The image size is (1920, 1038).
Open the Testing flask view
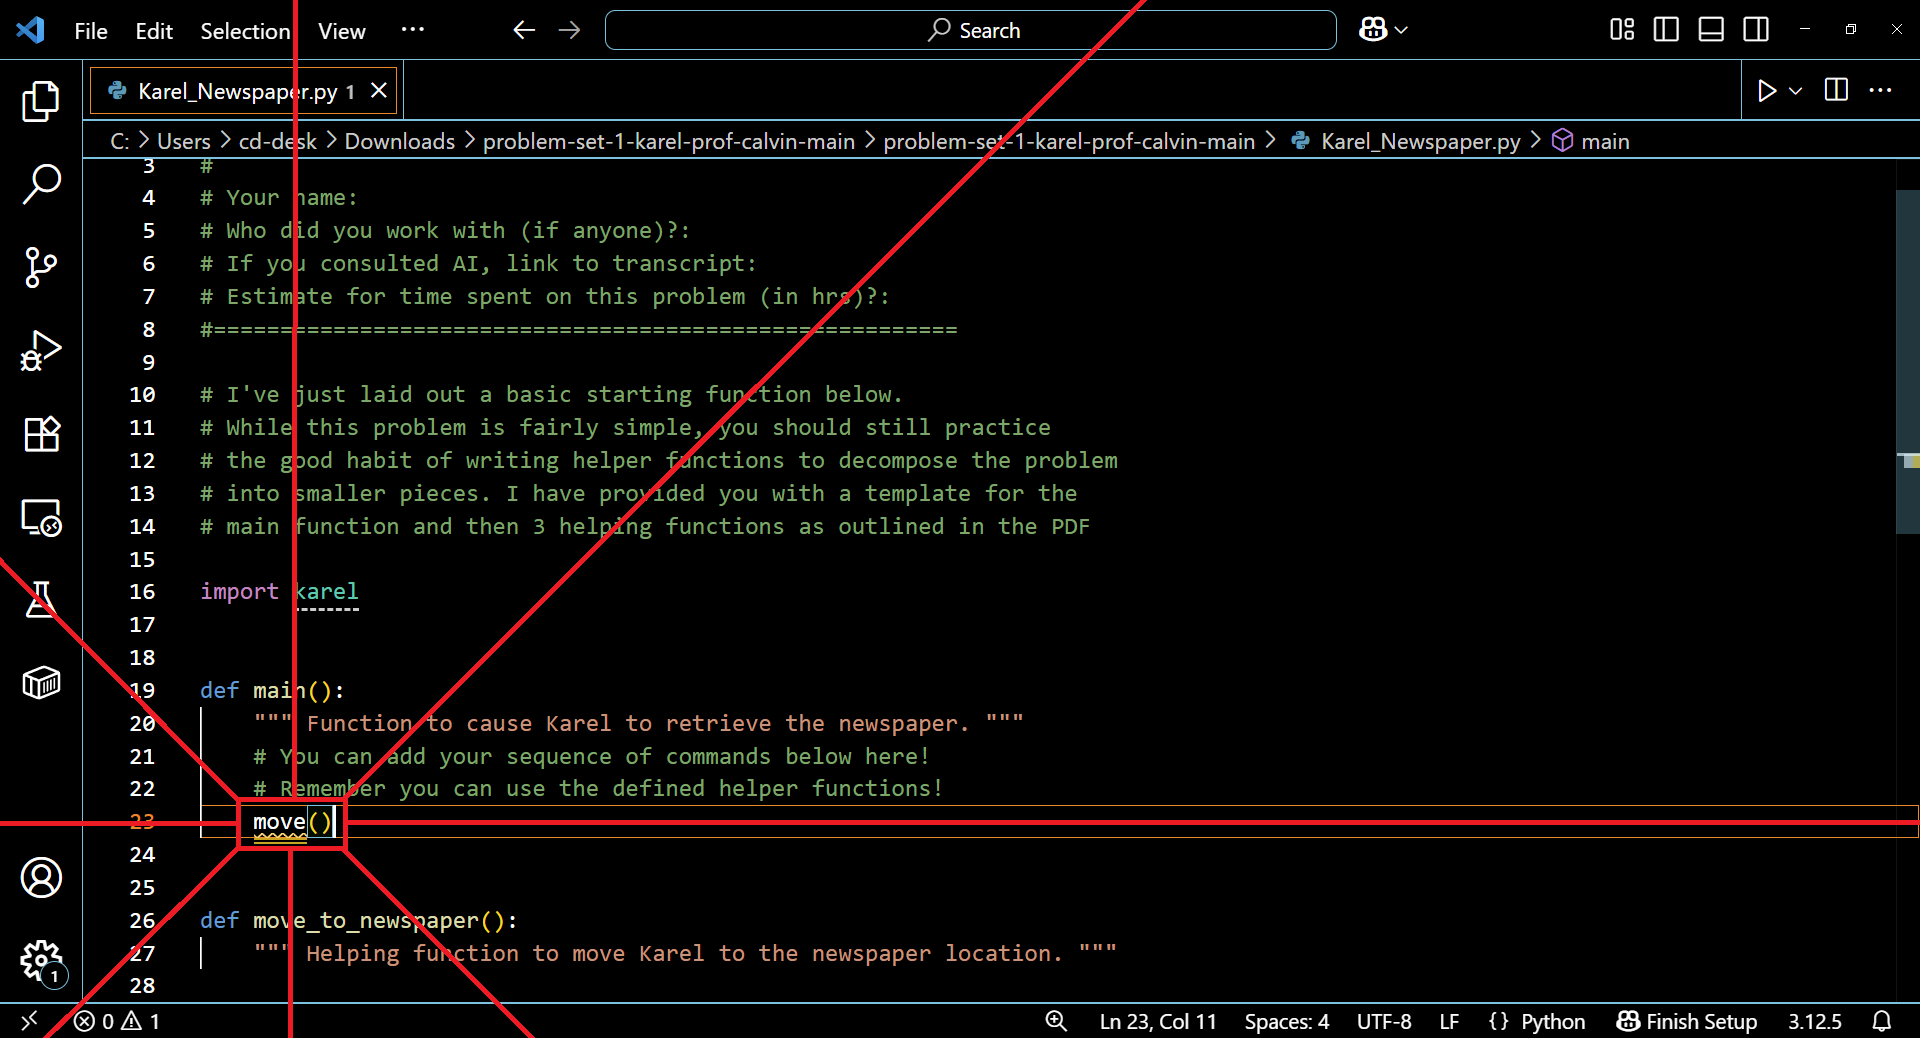(41, 600)
